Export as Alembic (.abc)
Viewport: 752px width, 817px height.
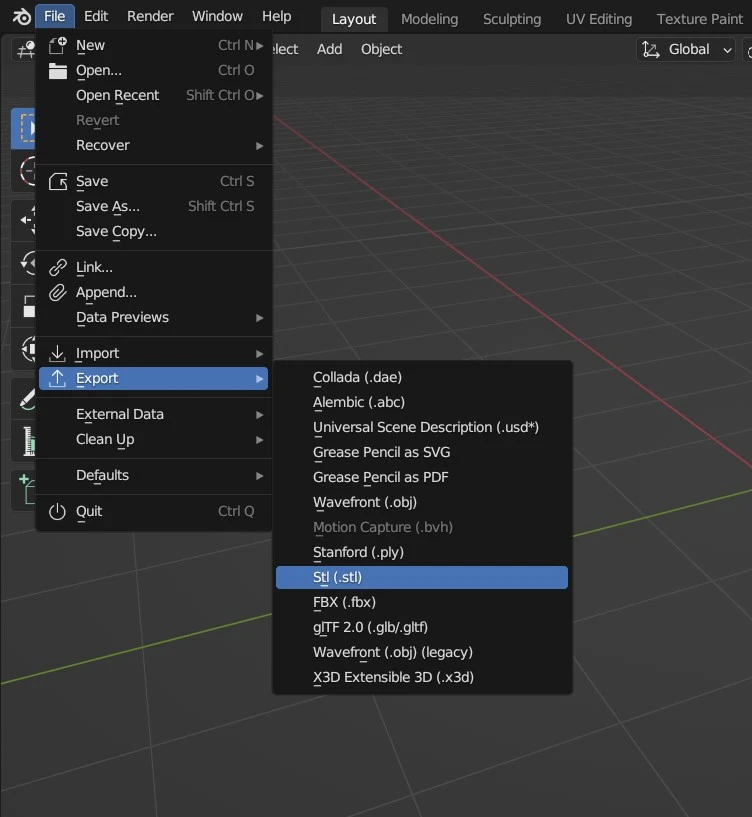(422, 402)
